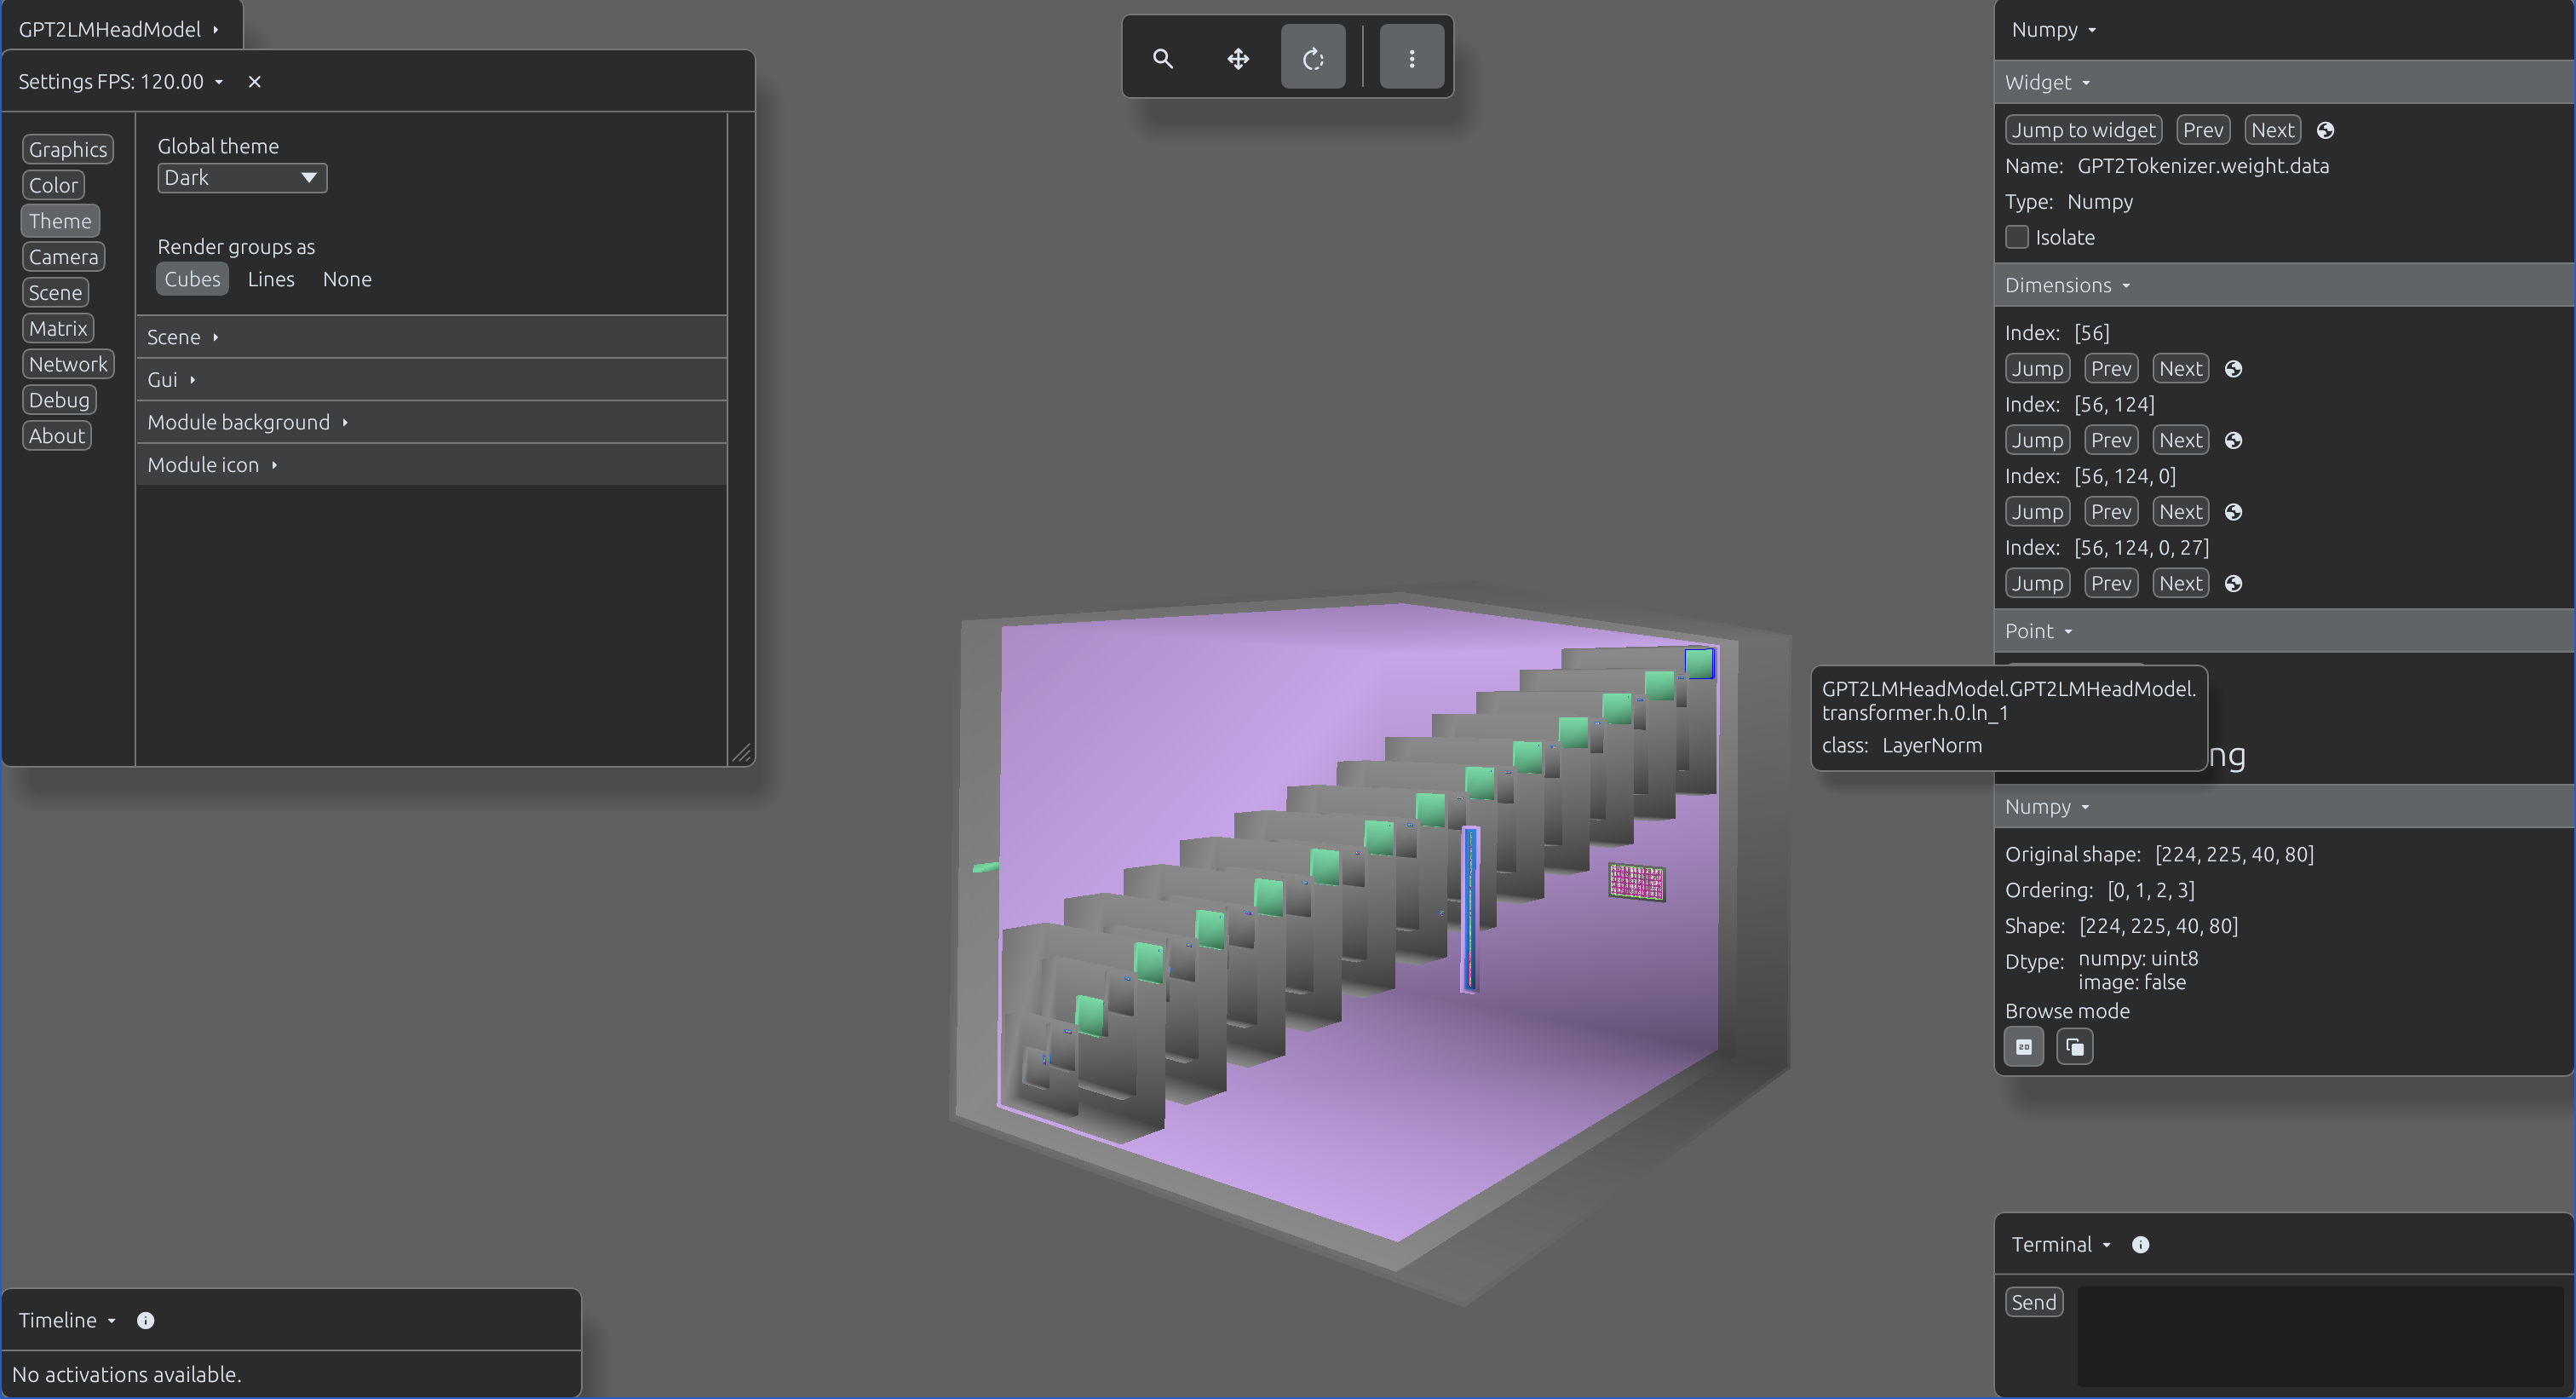This screenshot has height=1399, width=2576.
Task: Open the Terminal info icon
Action: [x=2140, y=1245]
